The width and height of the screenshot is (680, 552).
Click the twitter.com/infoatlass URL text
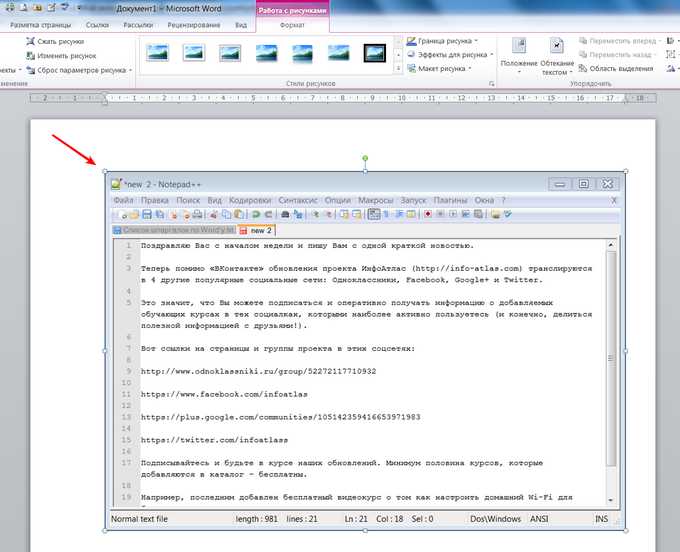pyautogui.click(x=214, y=440)
